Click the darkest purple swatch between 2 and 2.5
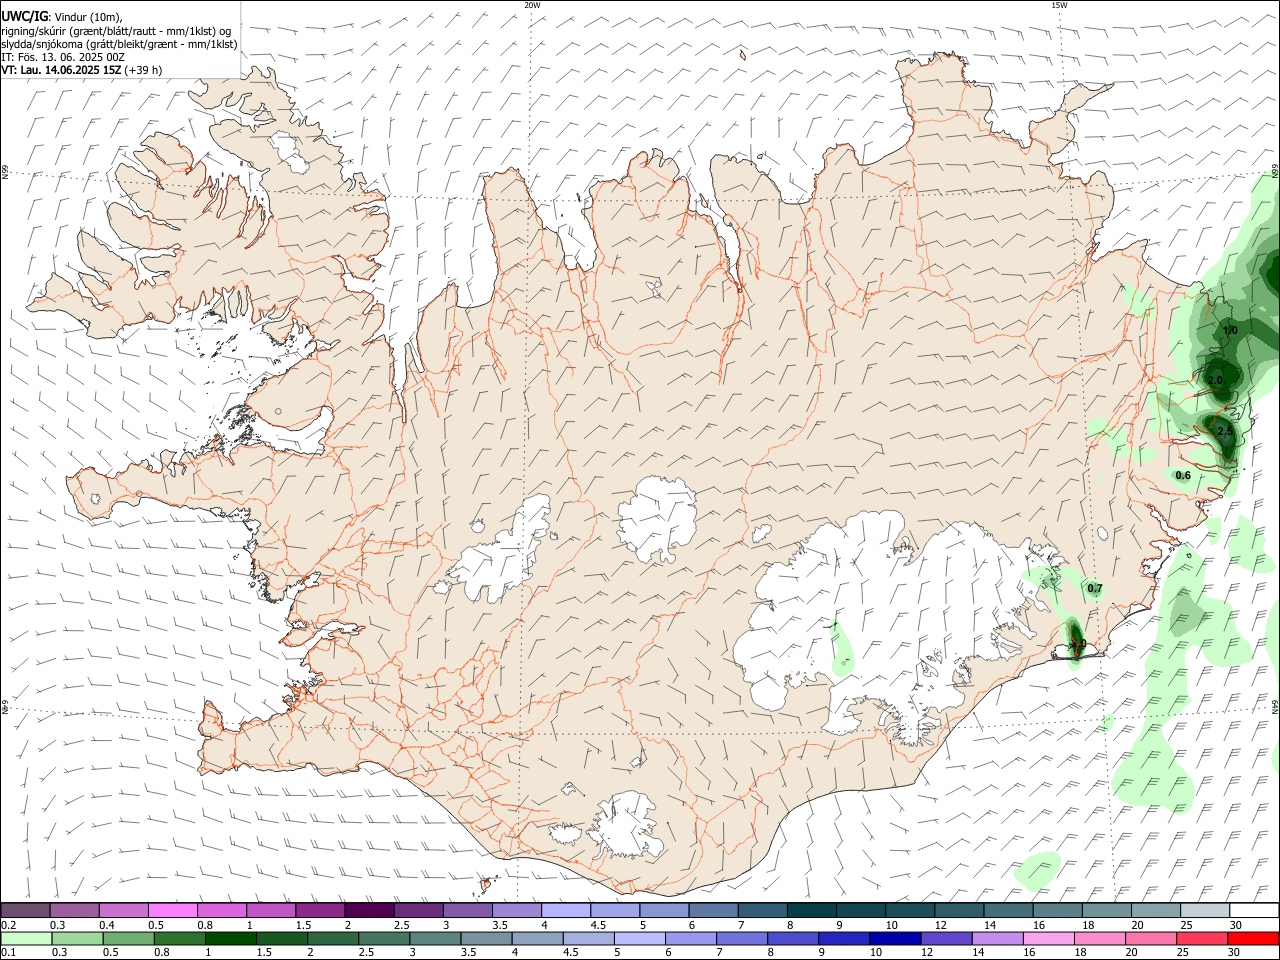 tap(369, 910)
